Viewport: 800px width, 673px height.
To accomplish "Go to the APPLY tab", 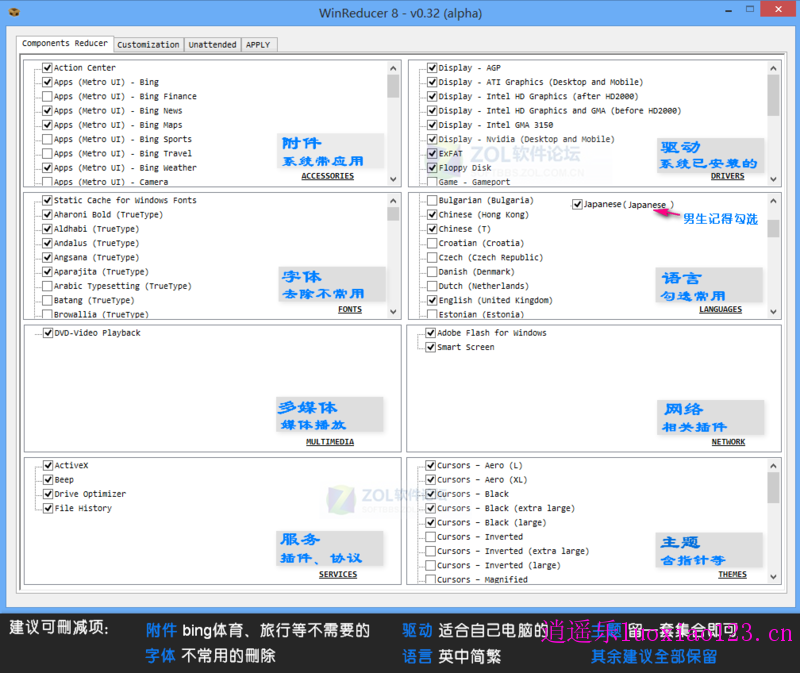I will [258, 44].
